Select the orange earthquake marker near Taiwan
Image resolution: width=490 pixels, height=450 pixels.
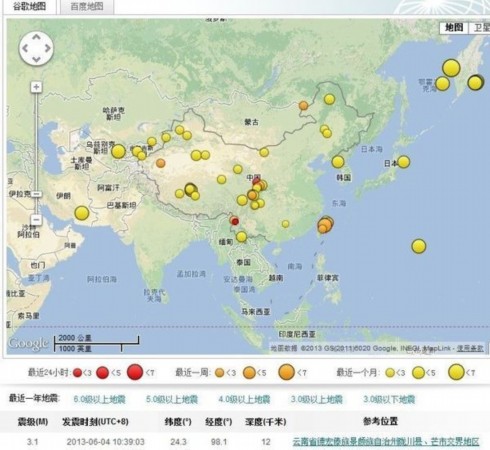point(325,224)
